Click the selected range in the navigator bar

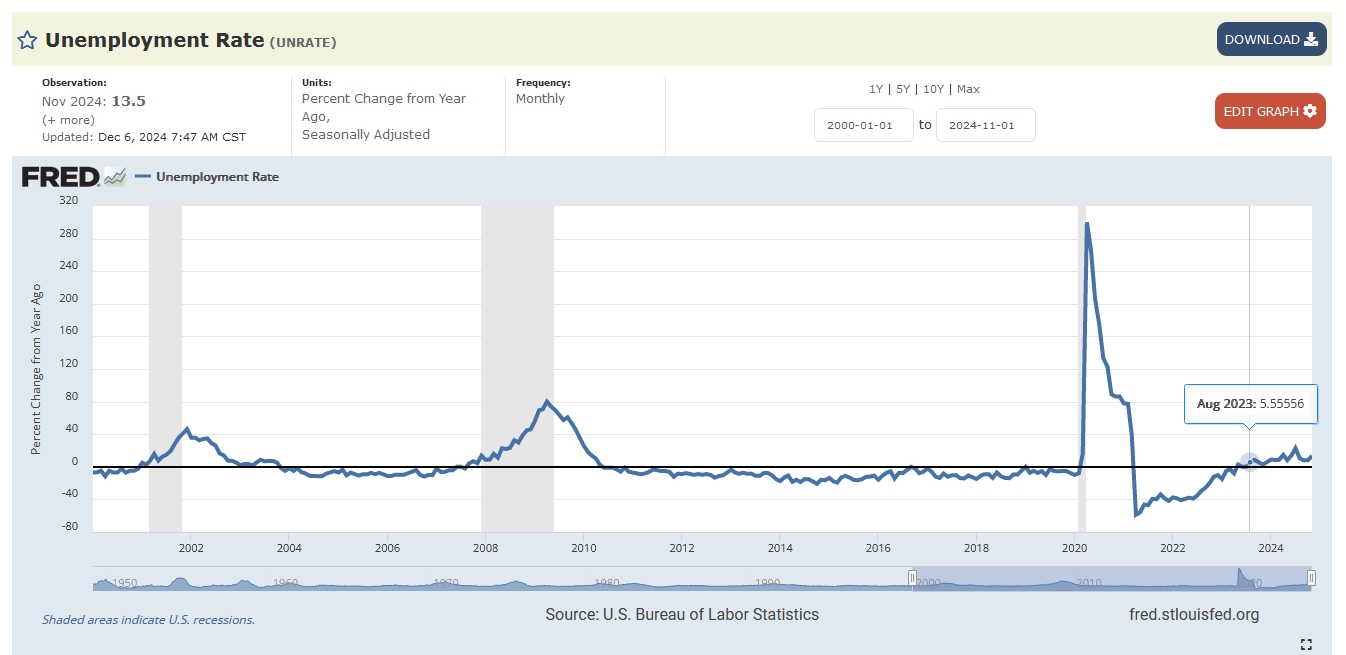pyautogui.click(x=1110, y=579)
